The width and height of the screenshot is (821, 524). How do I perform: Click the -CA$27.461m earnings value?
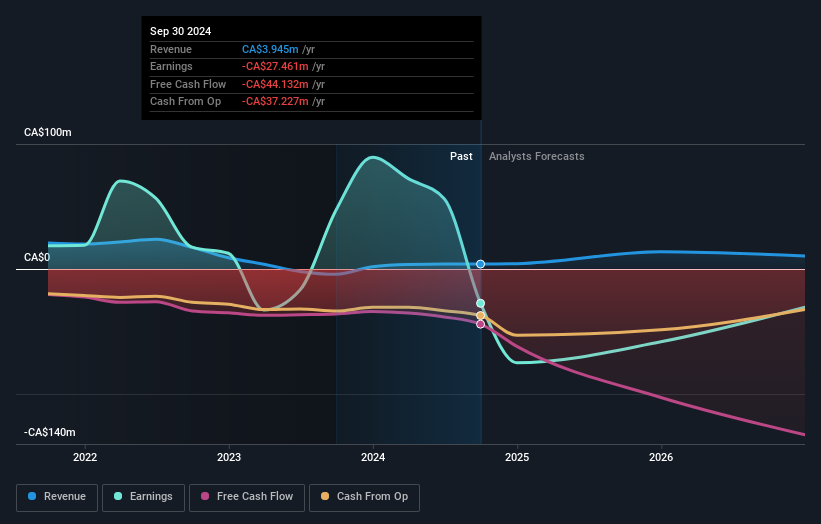point(275,66)
